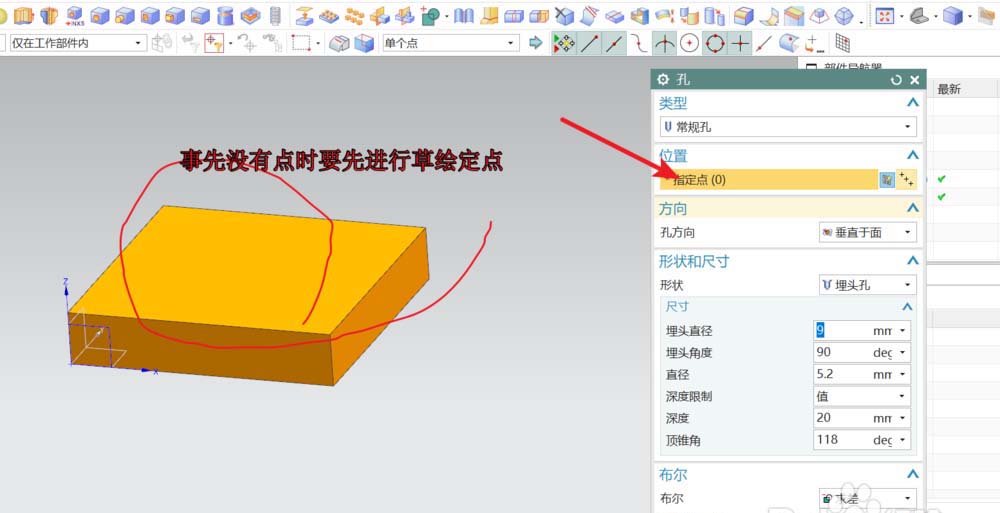Toggle Control Point snap curve icon
Screen dimensions: 1000x513
[x=639, y=43]
